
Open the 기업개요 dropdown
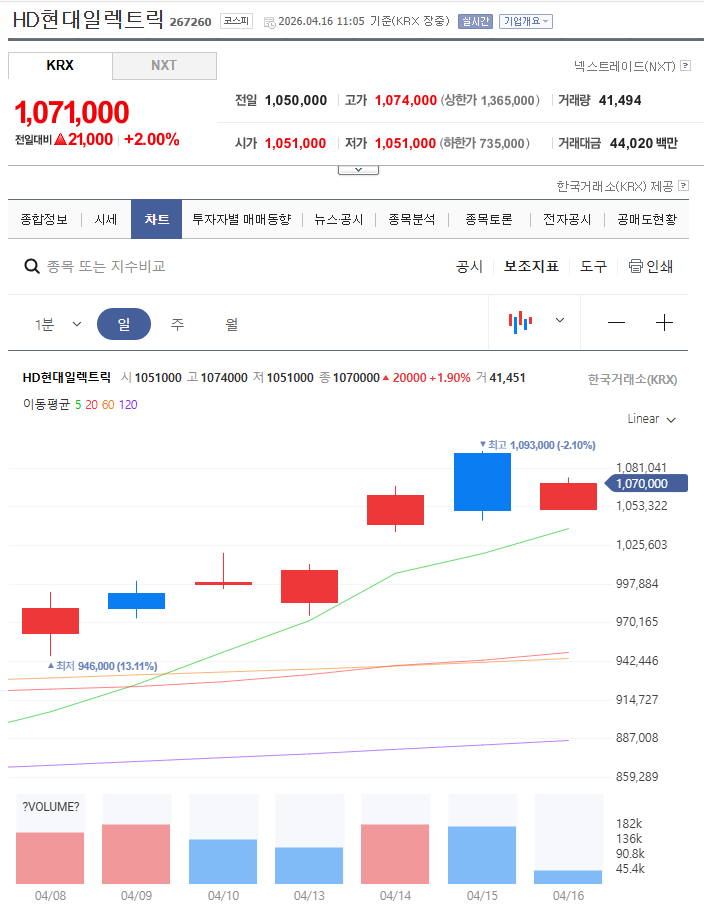526,22
